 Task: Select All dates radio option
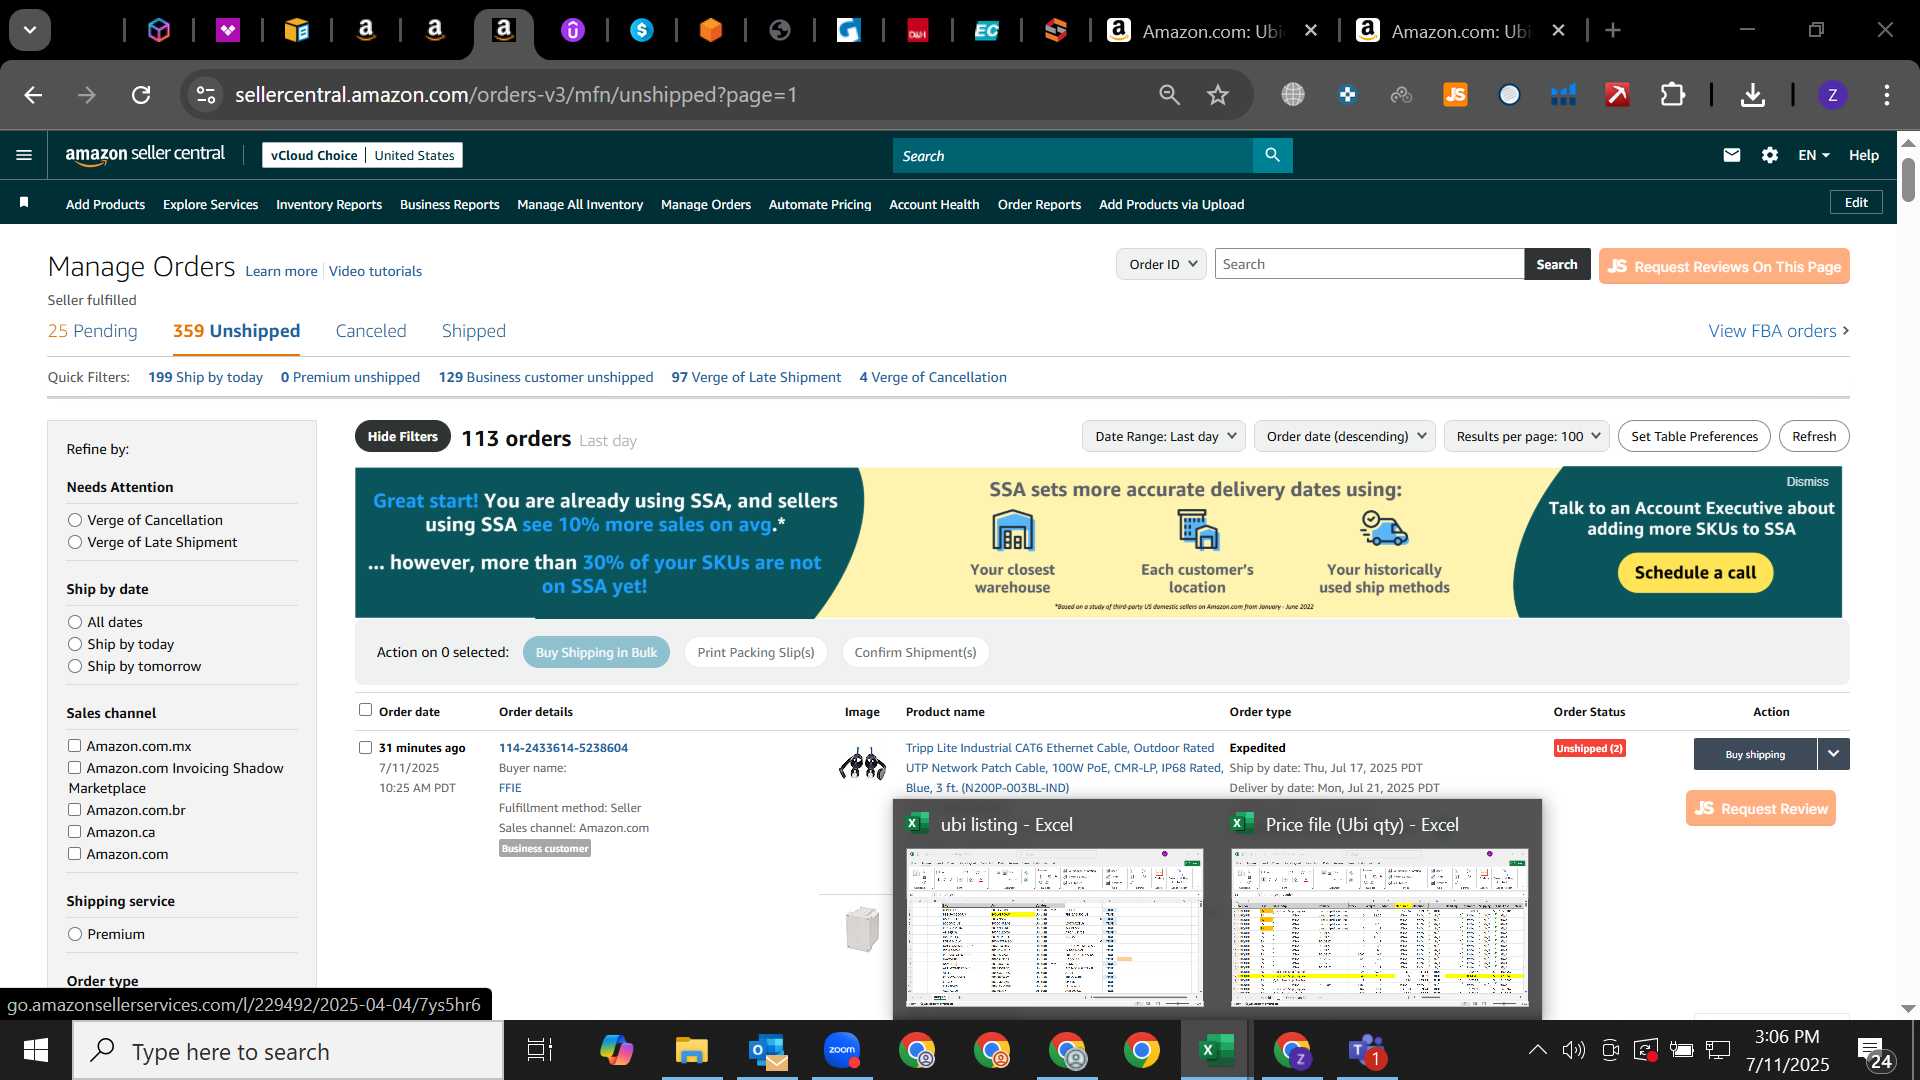pyautogui.click(x=75, y=622)
